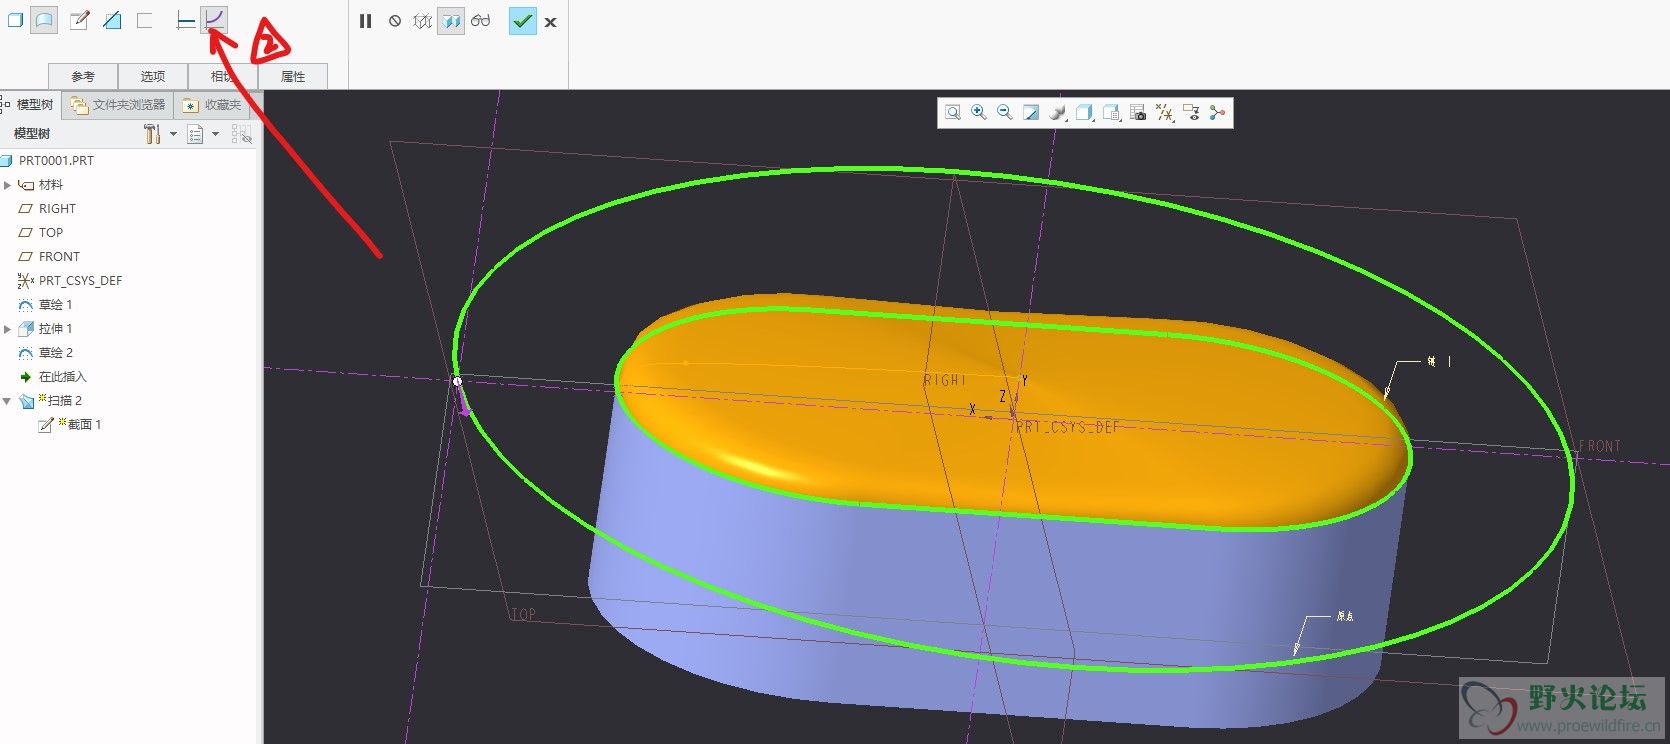Pause the sweep feature tool
Image resolution: width=1670 pixels, height=744 pixels.
click(366, 21)
